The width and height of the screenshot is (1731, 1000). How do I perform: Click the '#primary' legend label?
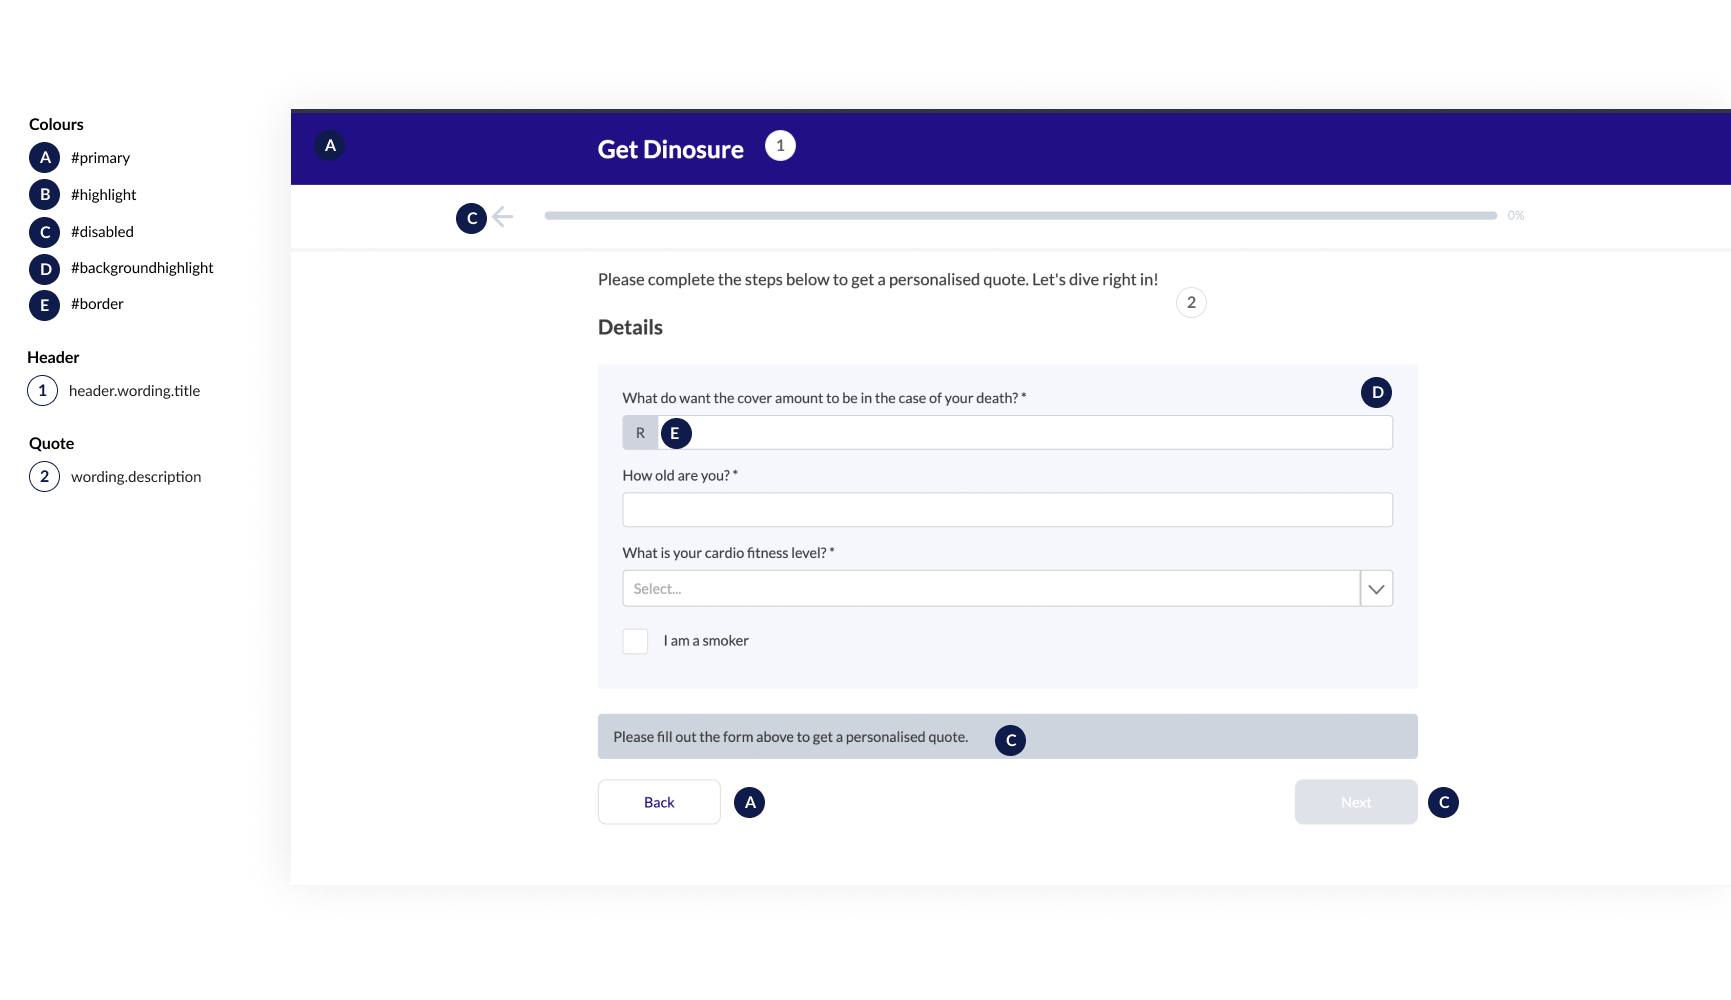(x=100, y=158)
